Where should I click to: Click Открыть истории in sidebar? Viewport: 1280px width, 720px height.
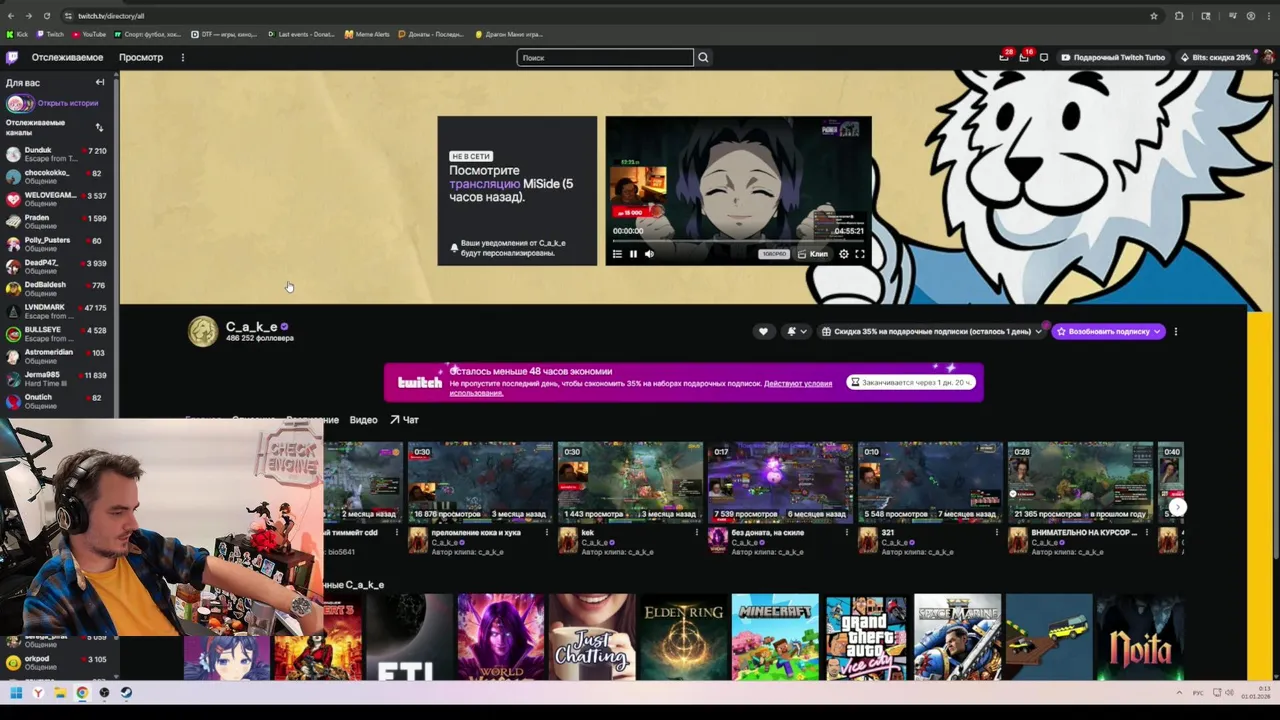[68, 103]
